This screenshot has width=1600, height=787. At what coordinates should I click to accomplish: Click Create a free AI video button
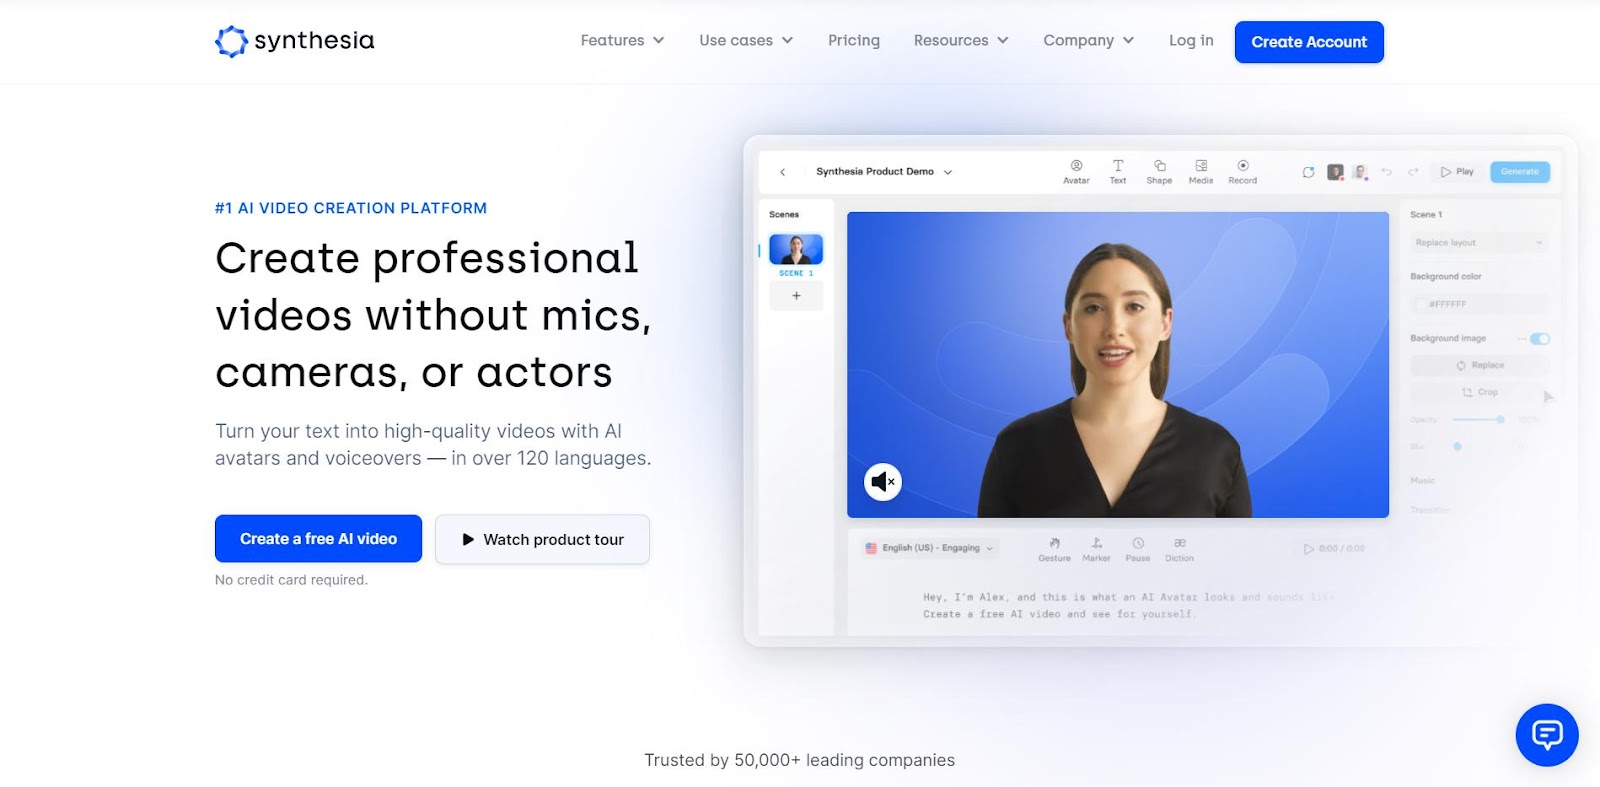(318, 539)
